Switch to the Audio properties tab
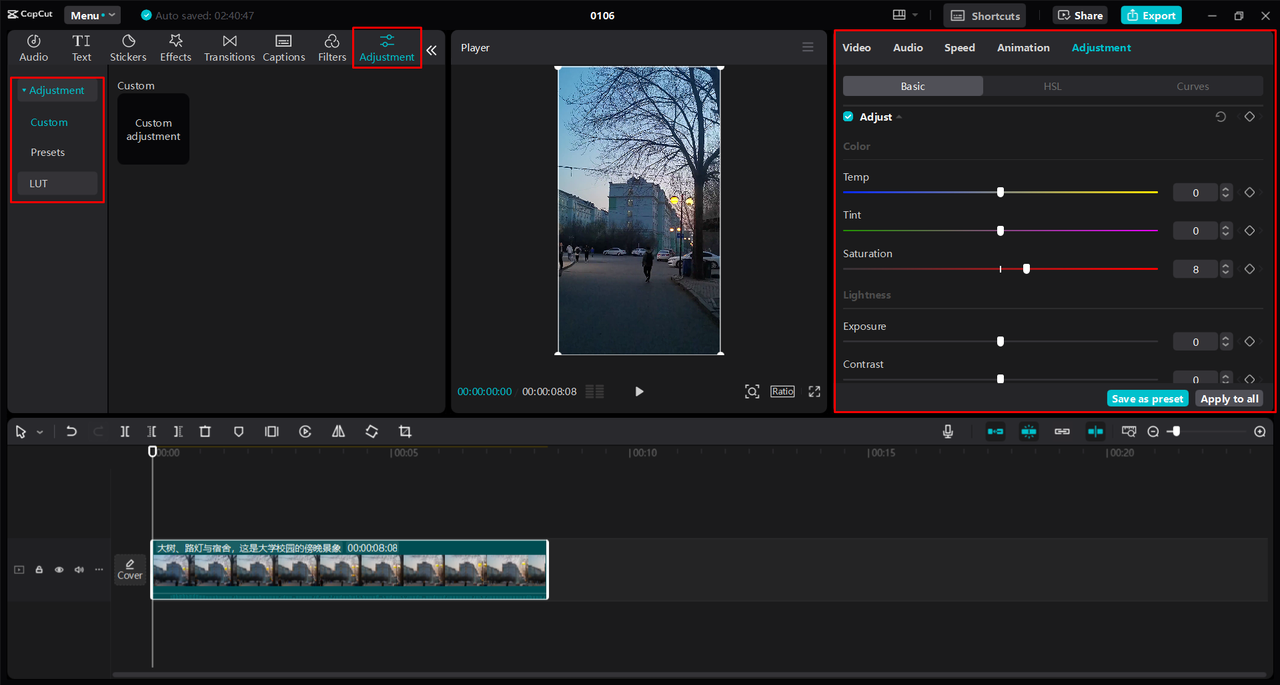The height and width of the screenshot is (685, 1280). (x=908, y=48)
